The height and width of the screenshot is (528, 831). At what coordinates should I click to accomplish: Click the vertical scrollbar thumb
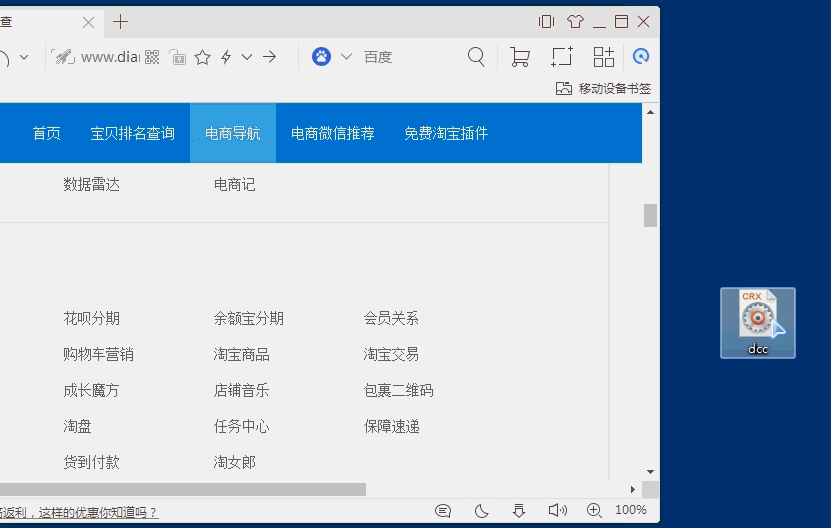click(x=650, y=215)
